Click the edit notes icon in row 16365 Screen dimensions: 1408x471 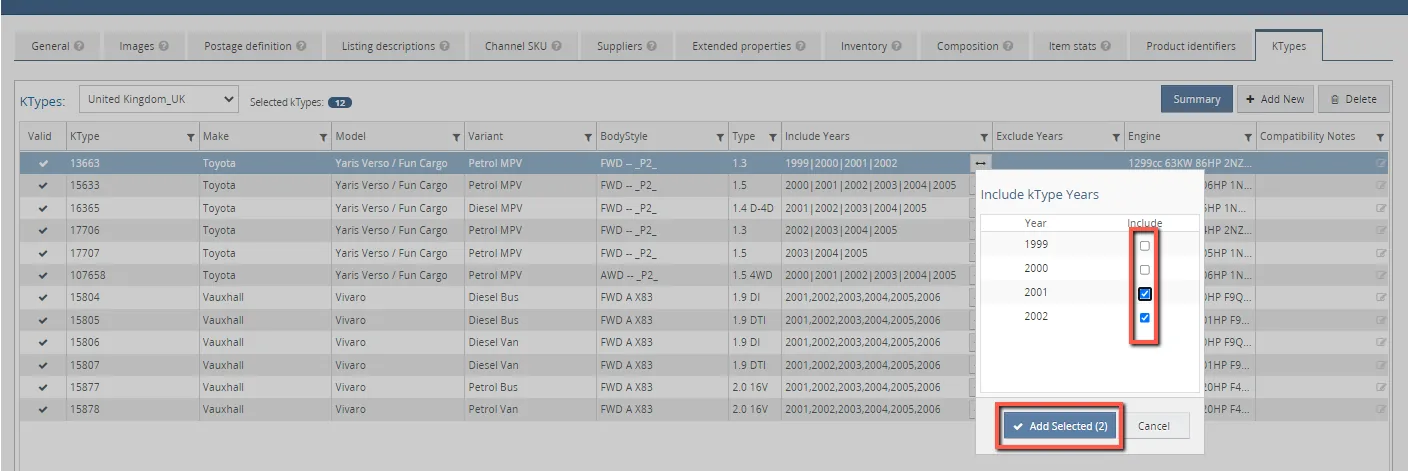pyautogui.click(x=1381, y=208)
